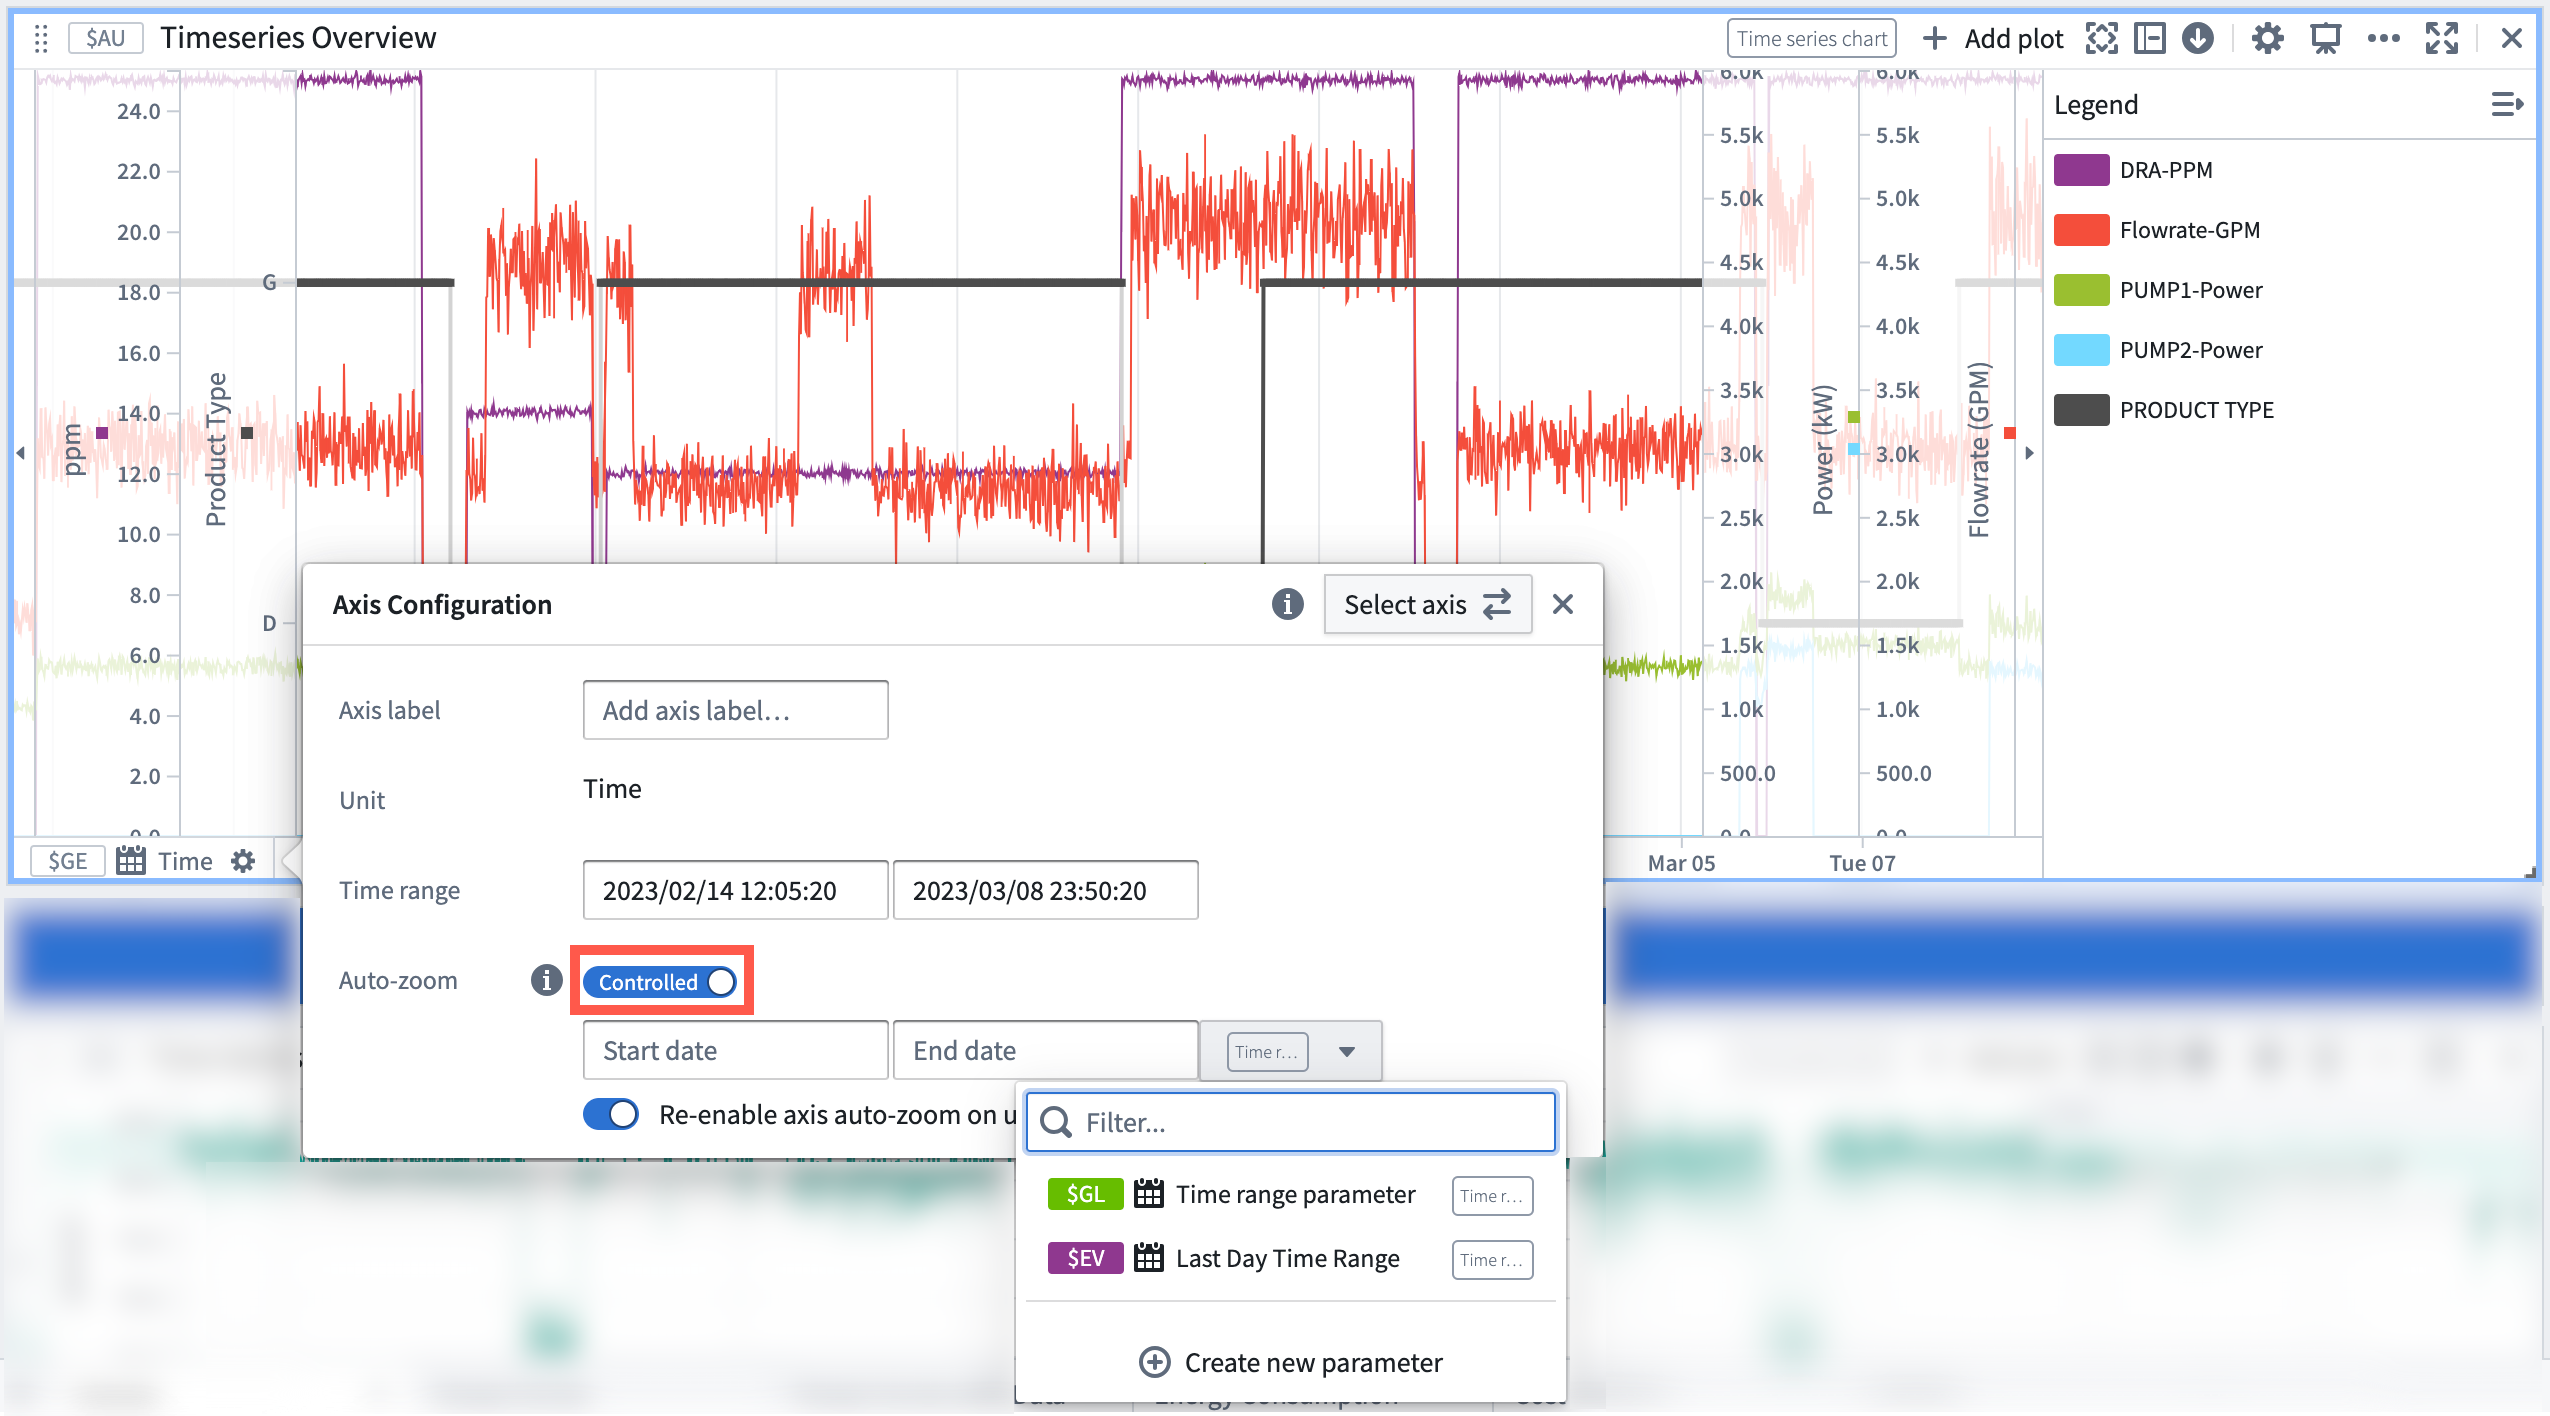Click the dark Product Type axis marker
The image size is (2550, 1416).
[247, 432]
